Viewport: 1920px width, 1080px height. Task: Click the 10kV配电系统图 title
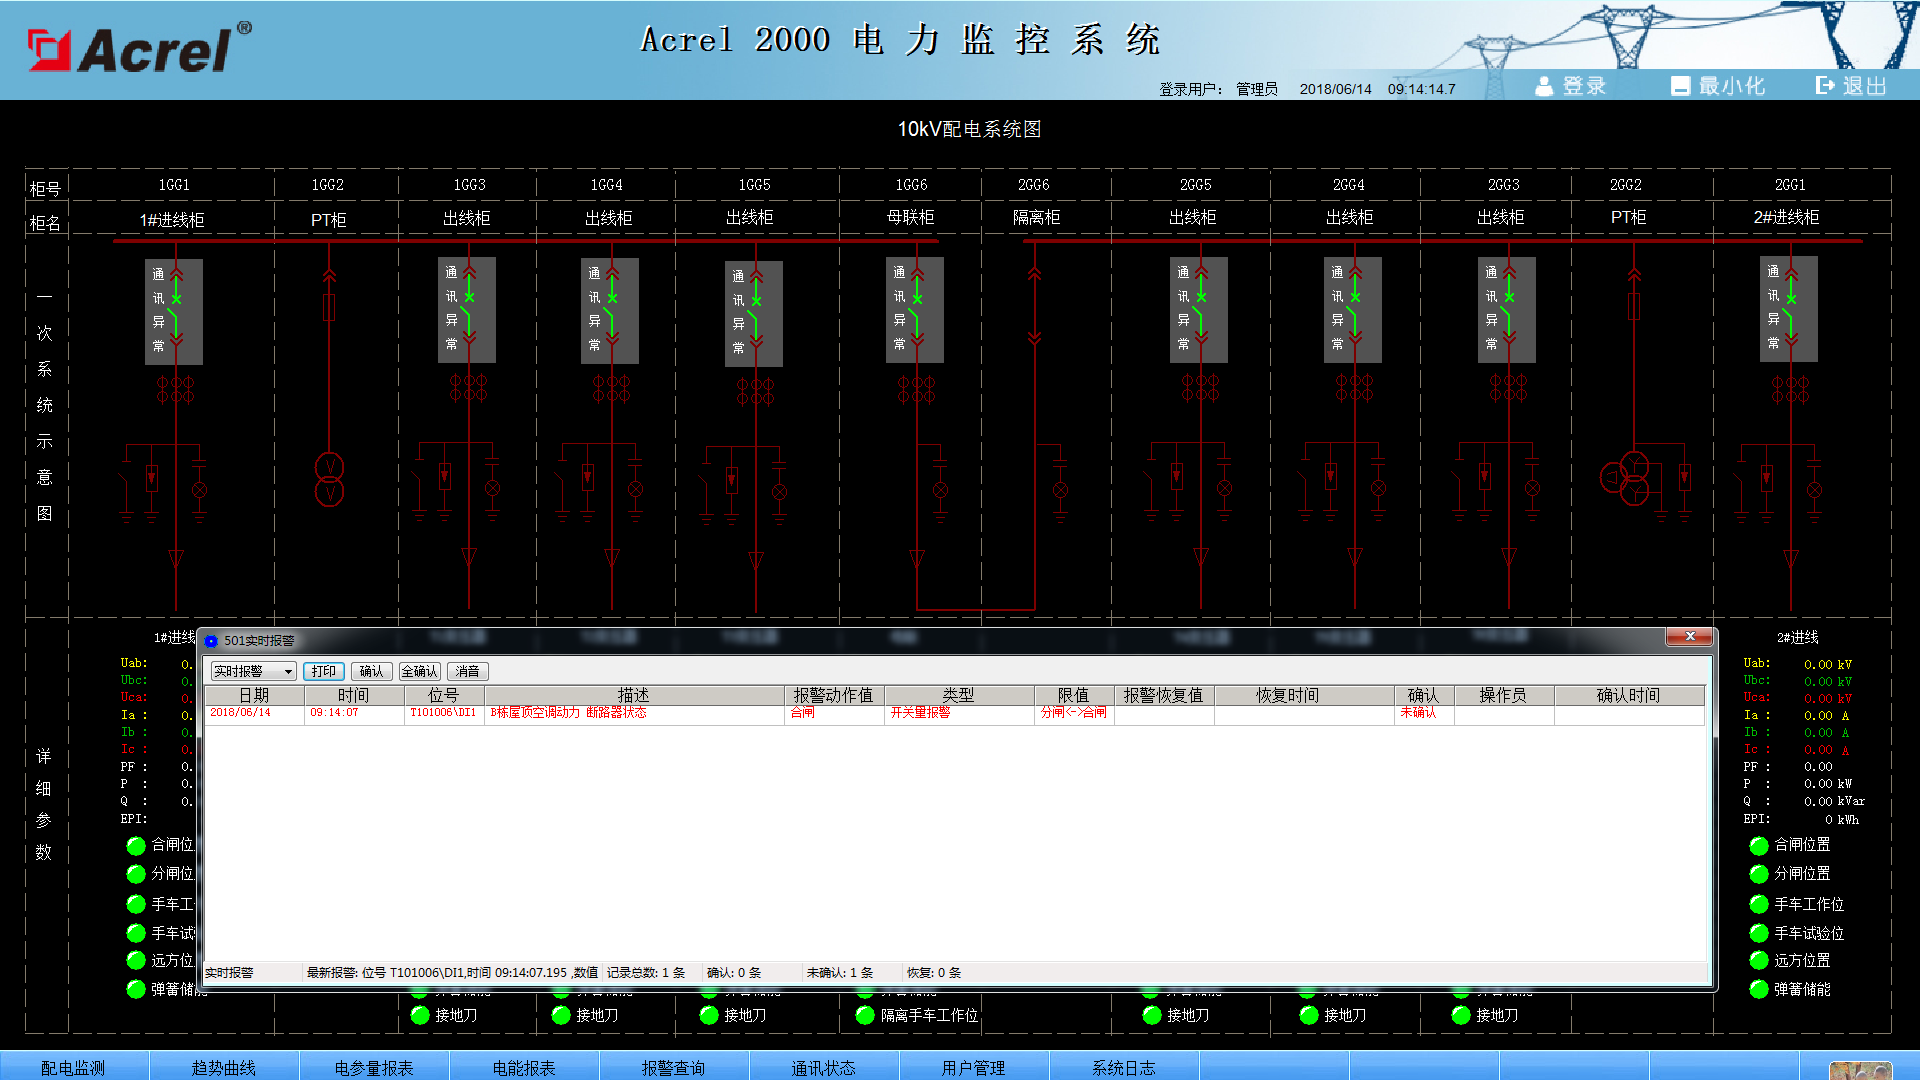pyautogui.click(x=969, y=129)
